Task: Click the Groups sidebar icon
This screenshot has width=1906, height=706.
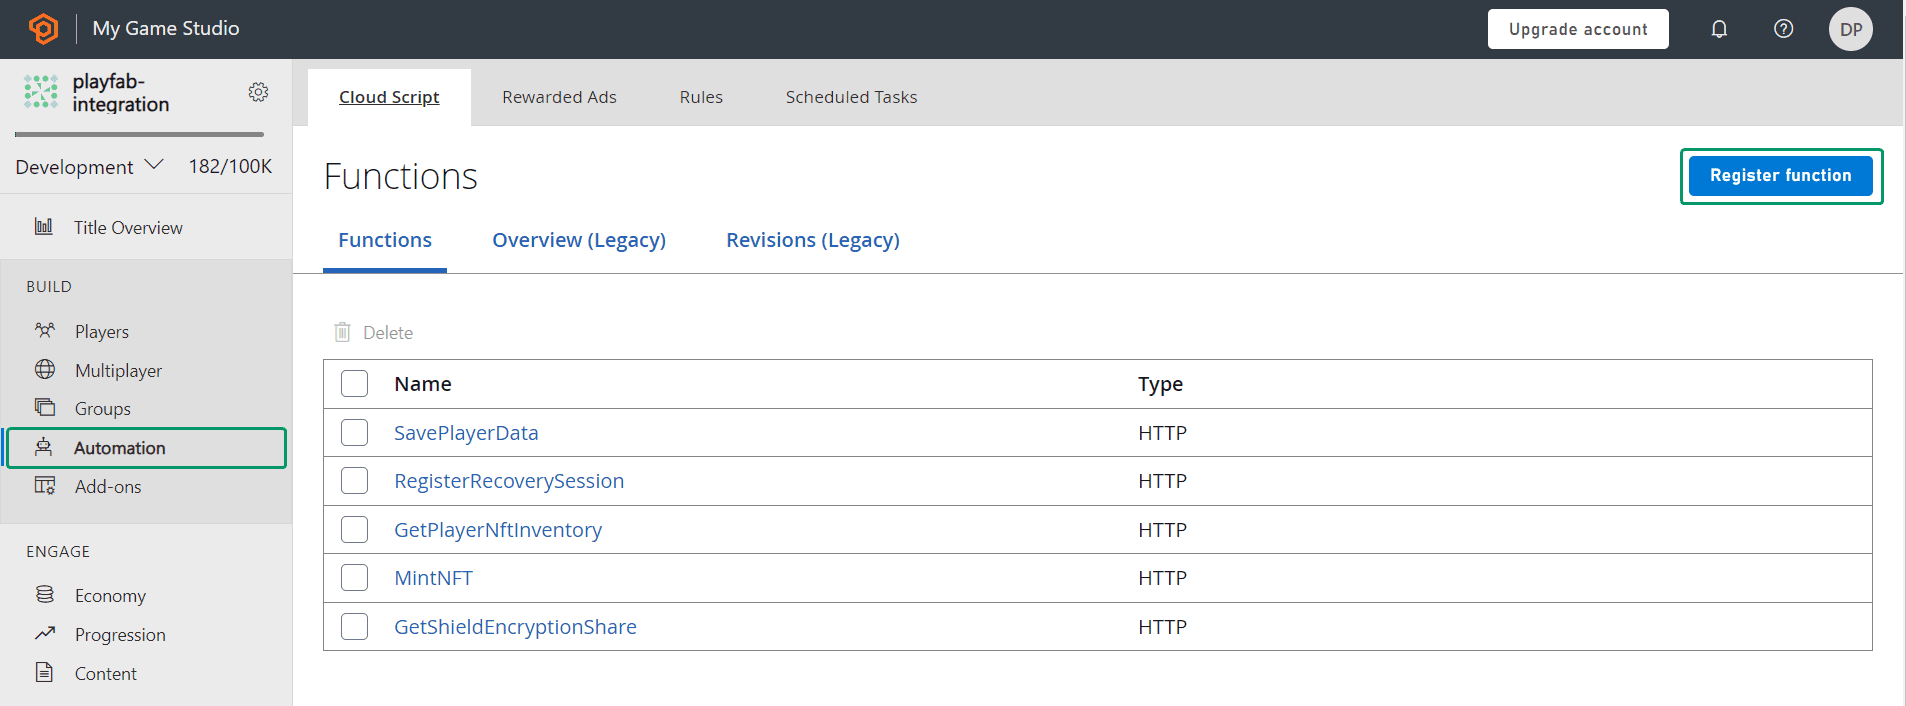Action: pyautogui.click(x=45, y=407)
